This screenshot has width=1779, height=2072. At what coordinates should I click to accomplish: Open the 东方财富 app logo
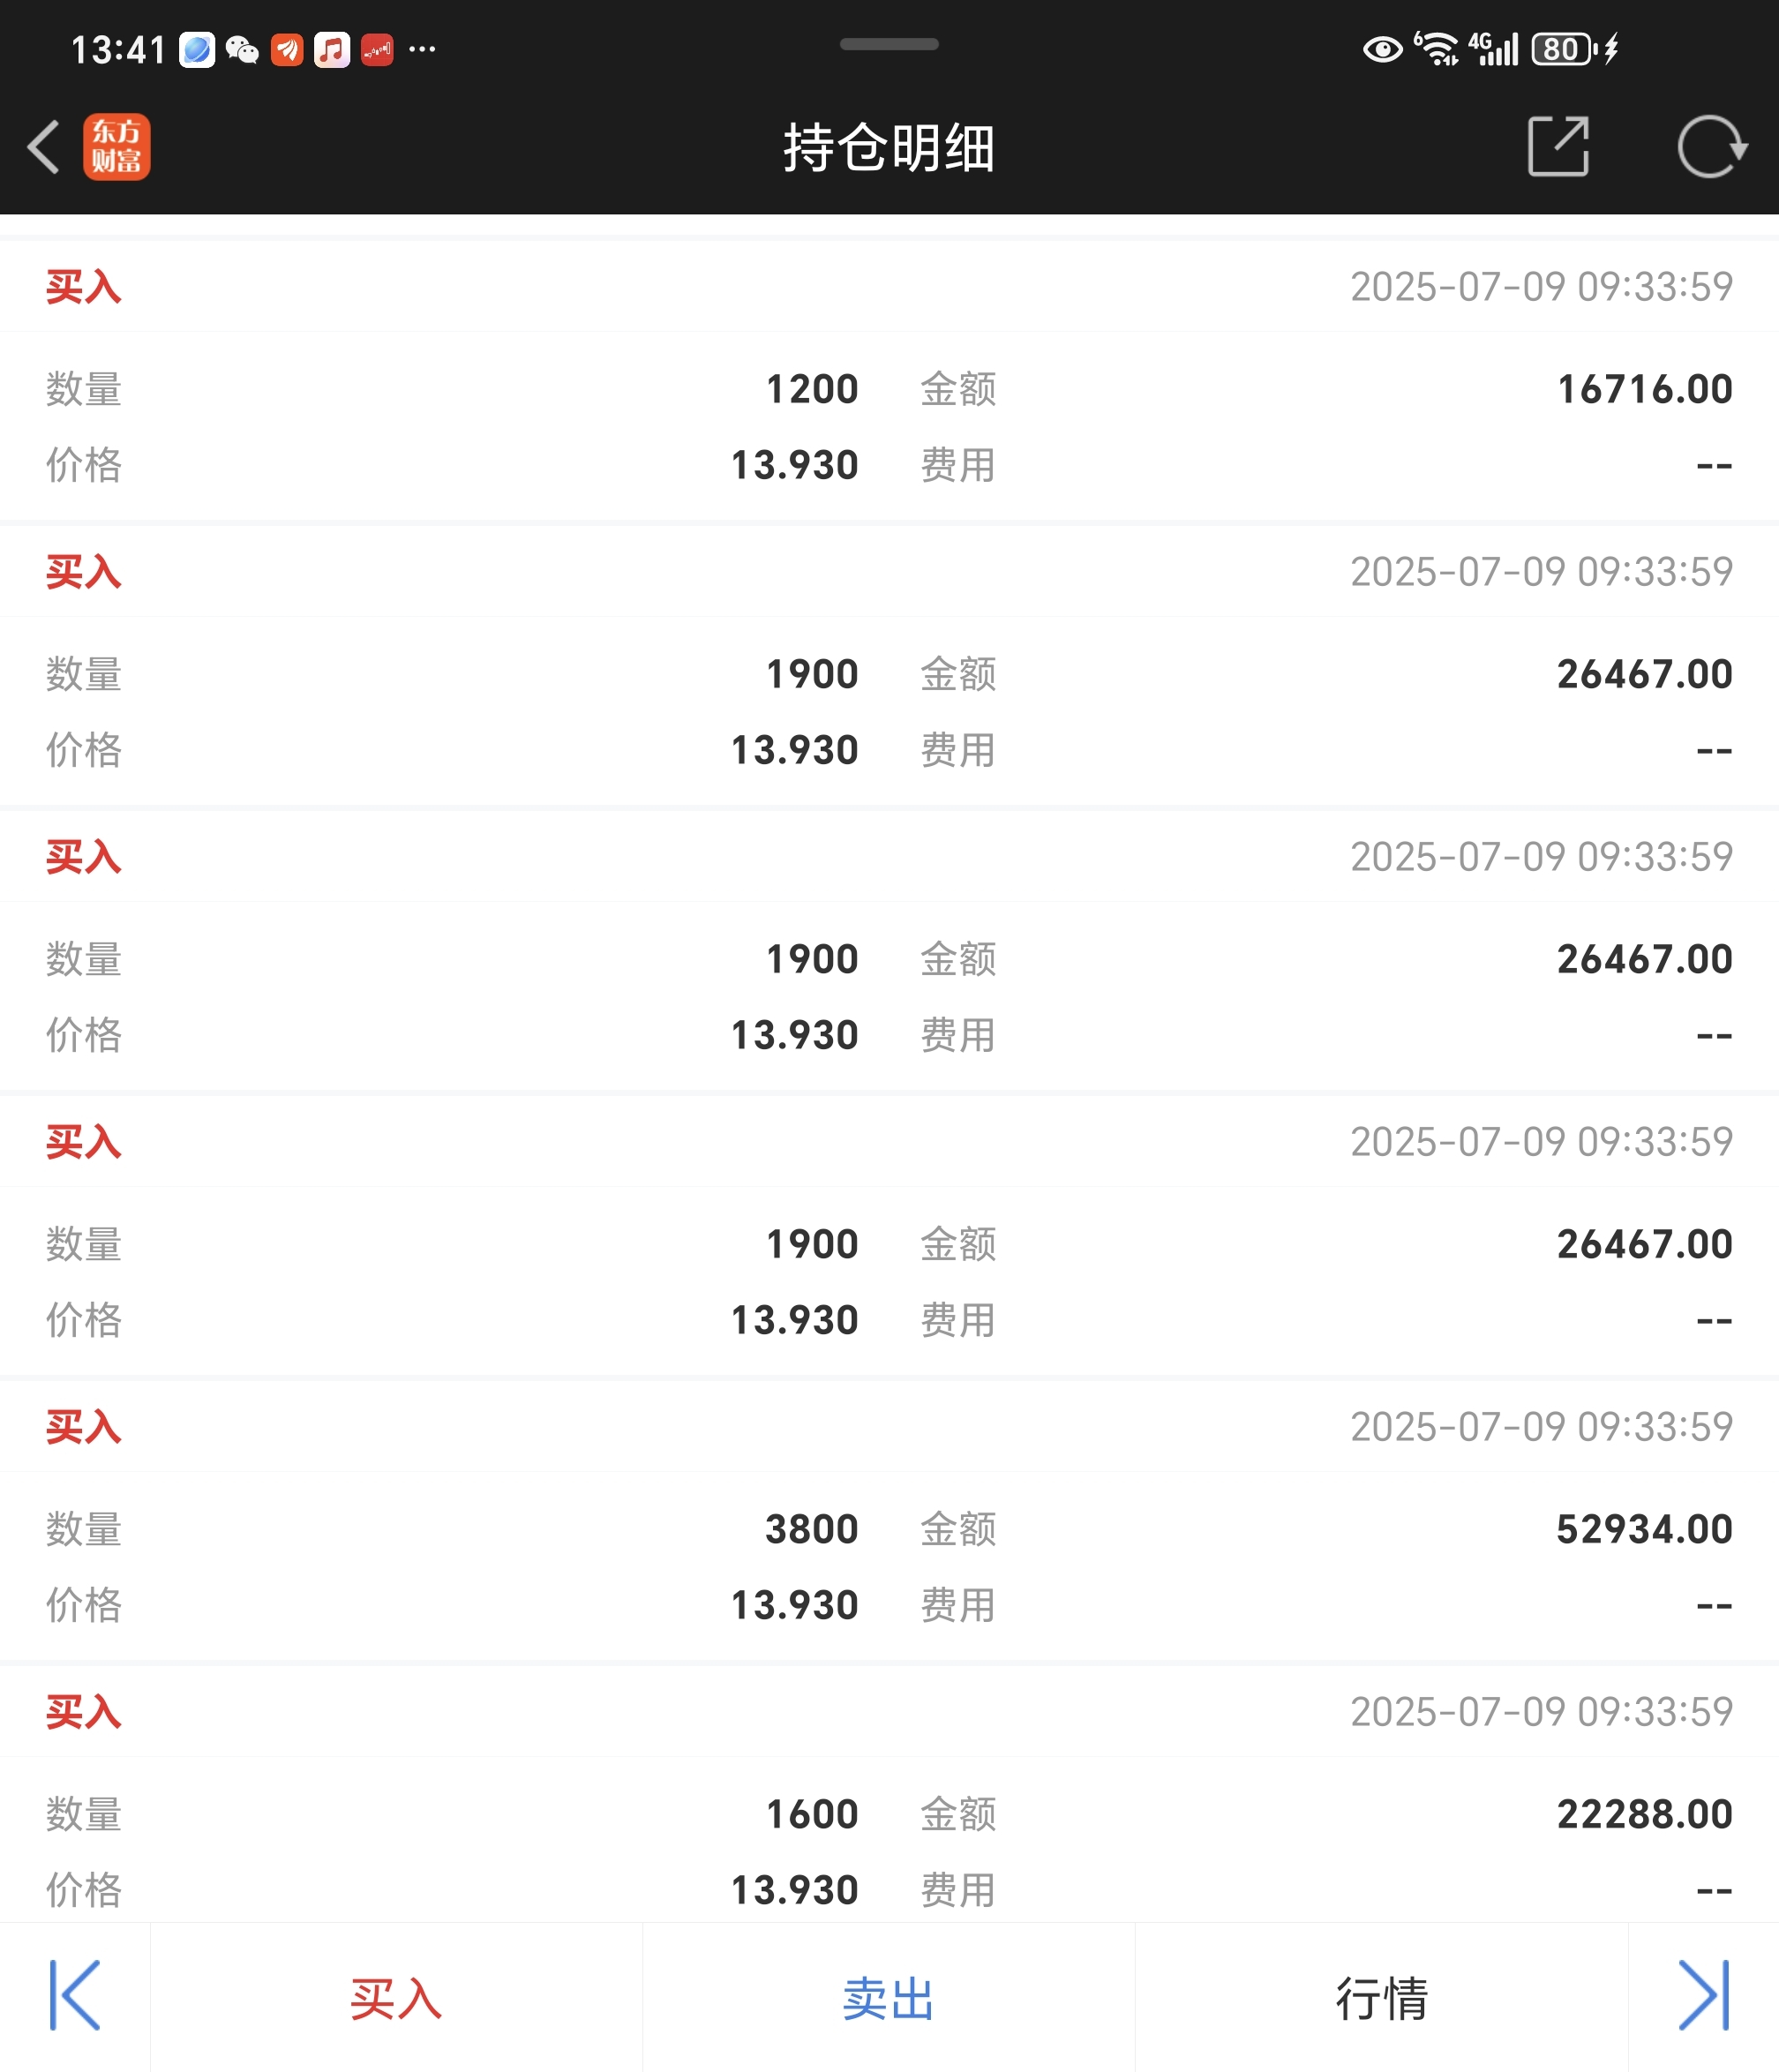pyautogui.click(x=116, y=147)
